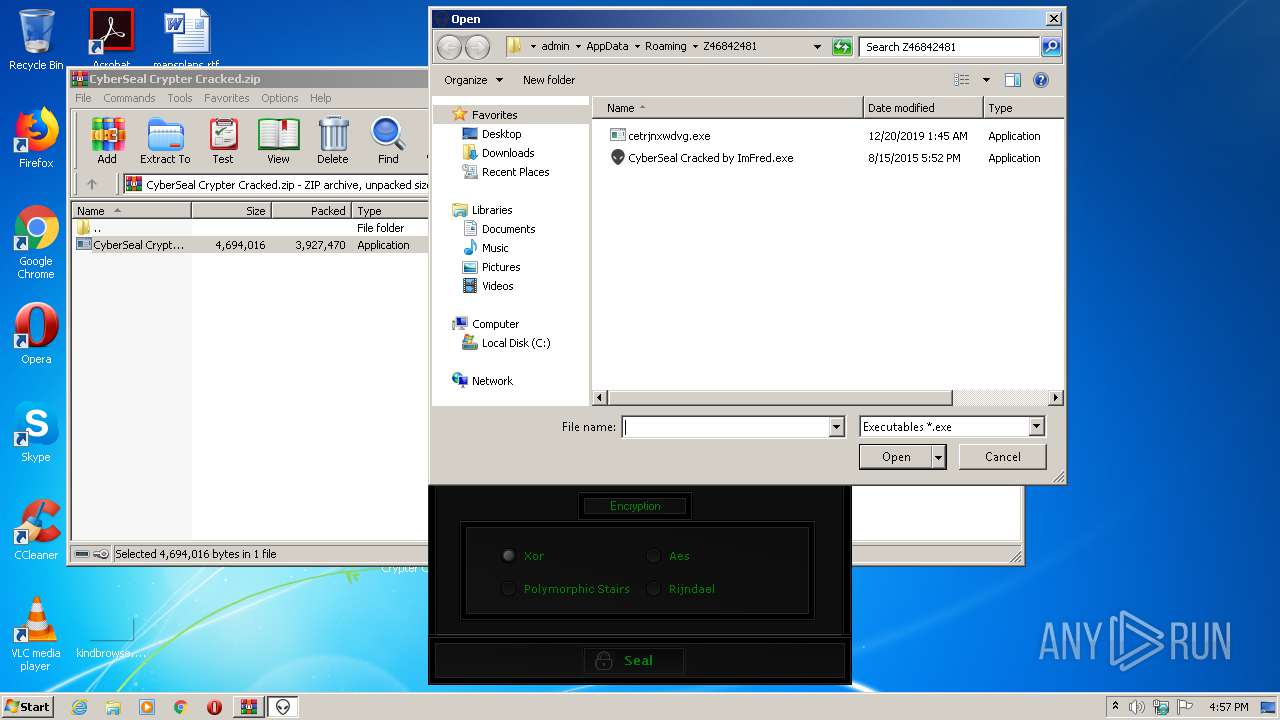This screenshot has height=720, width=1280.
Task: Click WinRAR Find toolbar icon
Action: click(388, 141)
